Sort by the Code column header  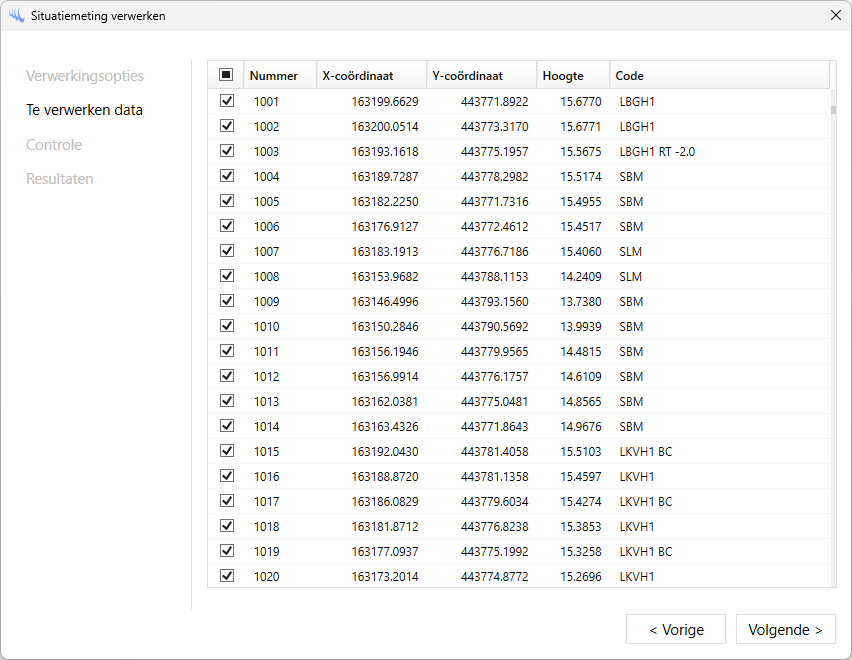pyautogui.click(x=630, y=76)
